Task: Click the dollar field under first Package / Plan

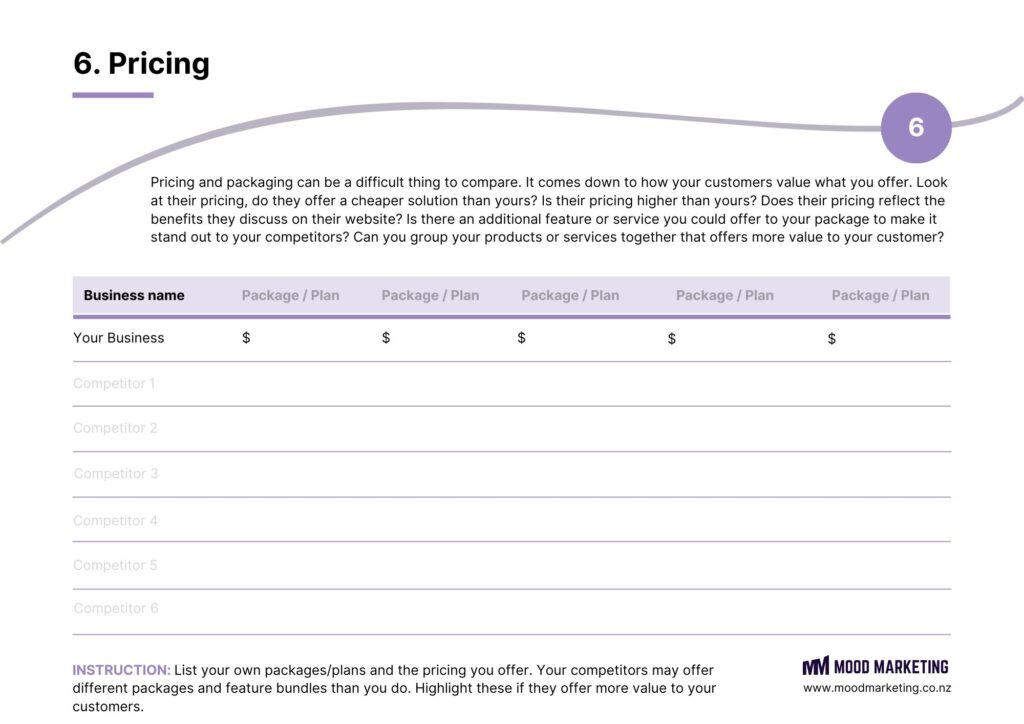Action: [246, 338]
